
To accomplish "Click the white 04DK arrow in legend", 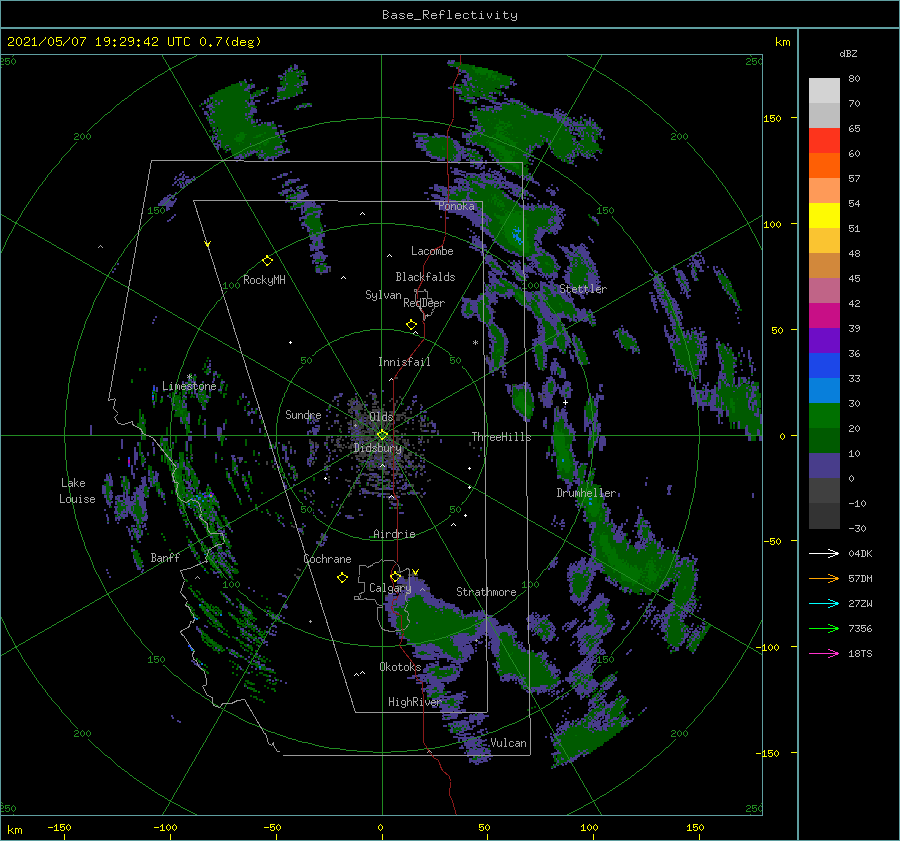I will pos(824,553).
